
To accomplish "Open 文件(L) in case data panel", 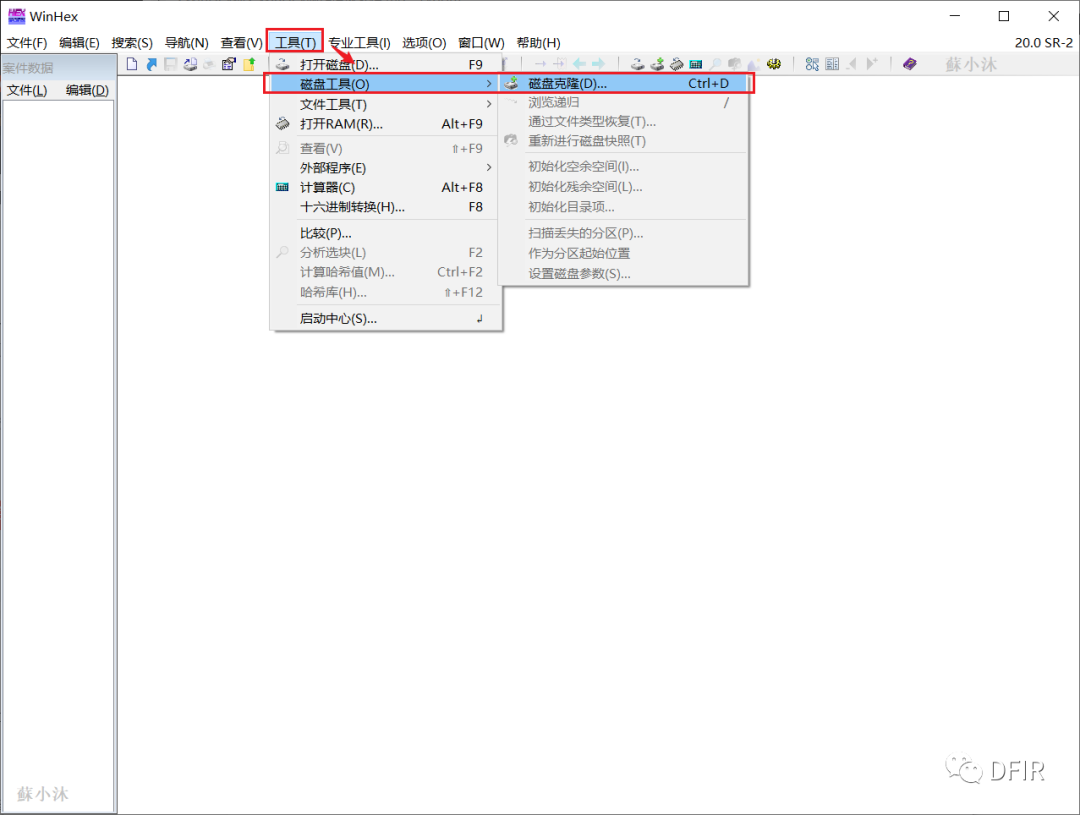I will 27,90.
